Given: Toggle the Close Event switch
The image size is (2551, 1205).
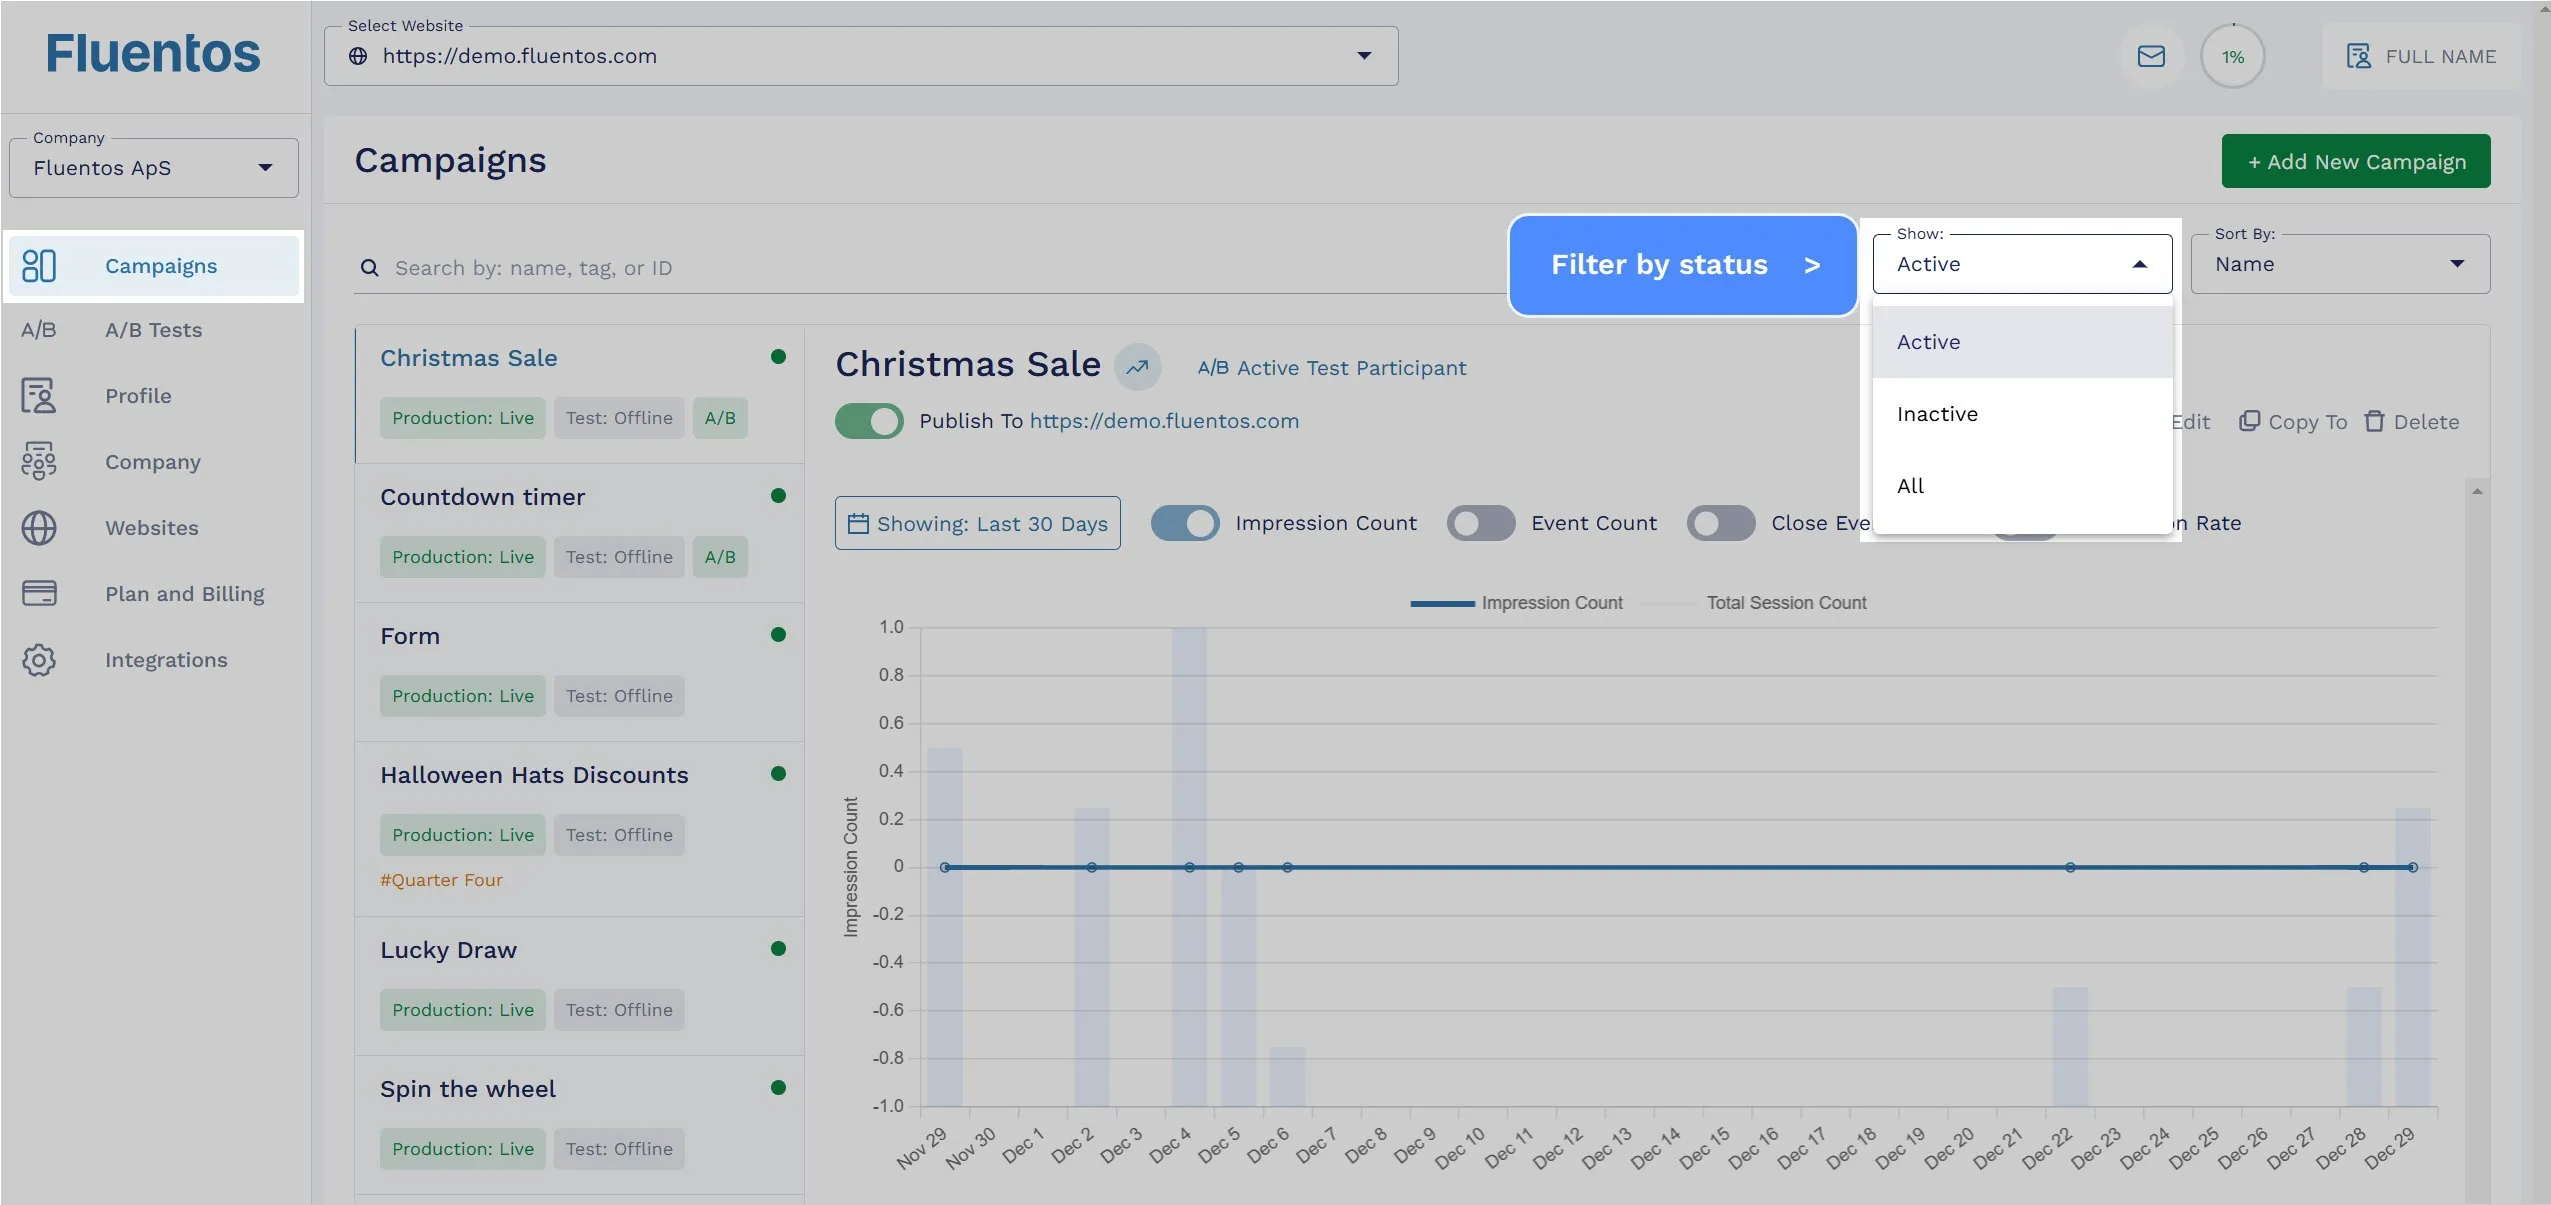Looking at the screenshot, I should [x=1720, y=523].
